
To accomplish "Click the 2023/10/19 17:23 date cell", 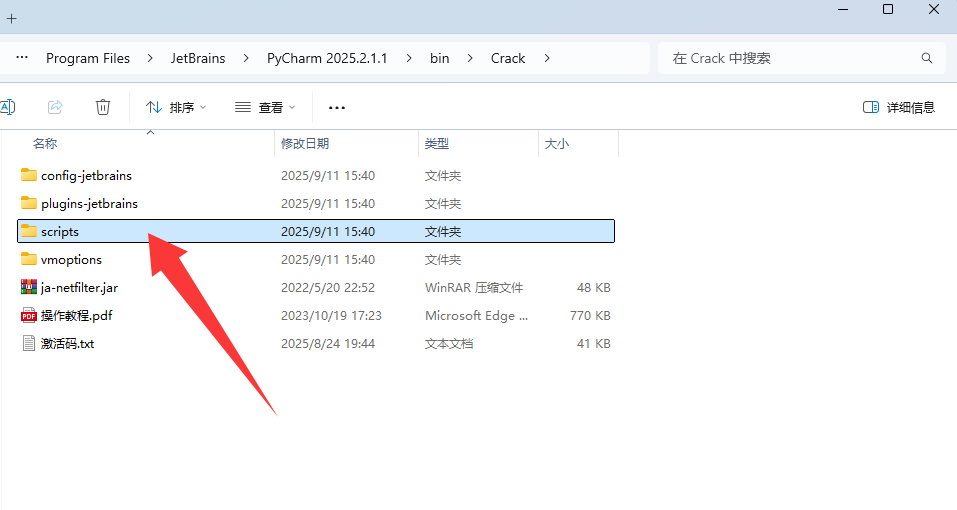I will point(331,316).
